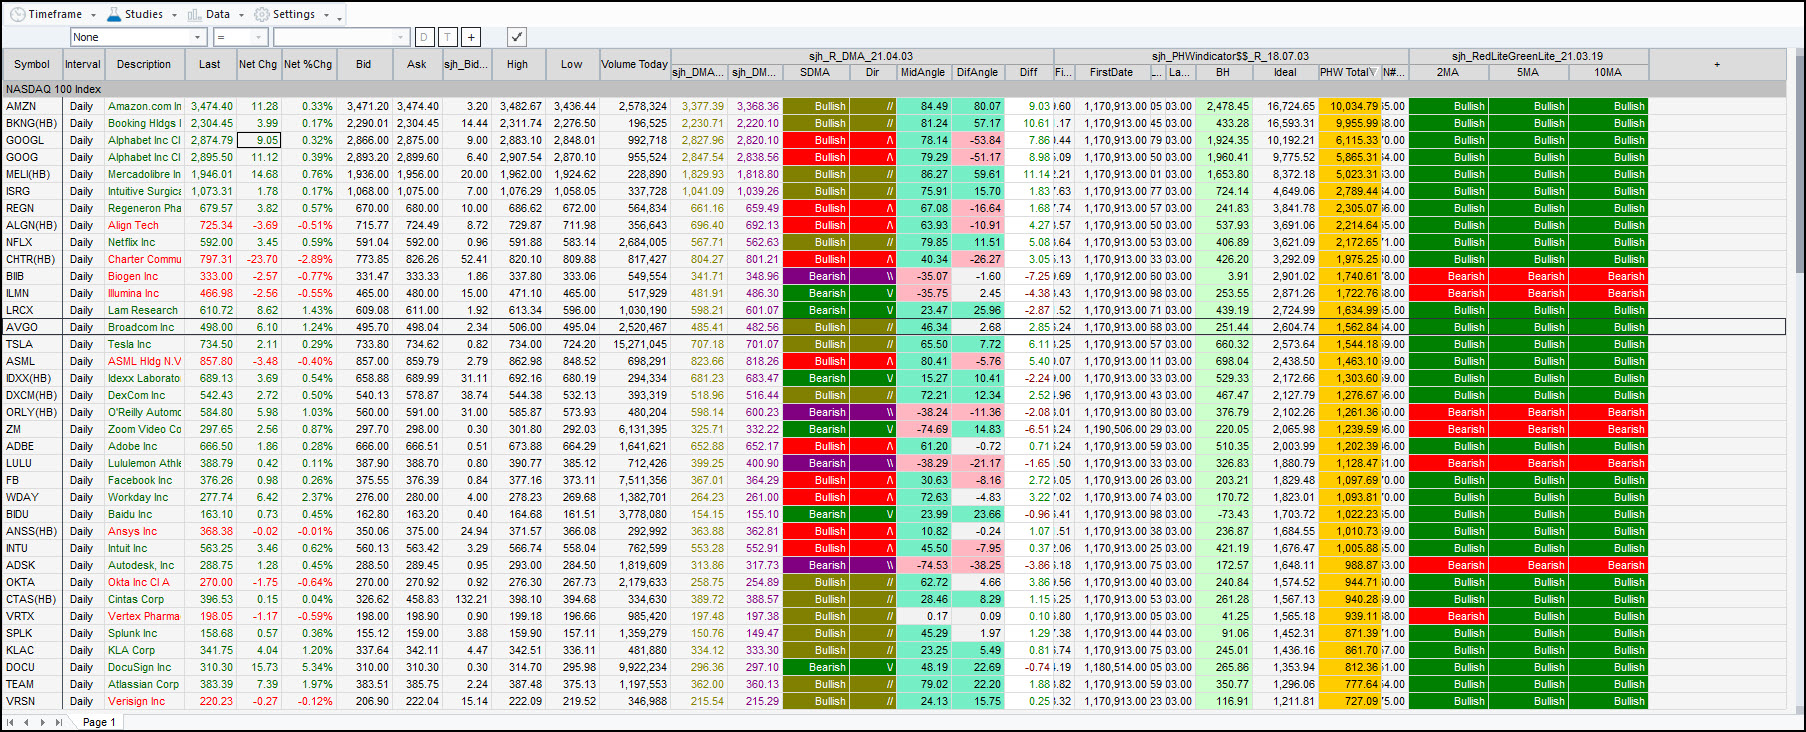The width and height of the screenshot is (1806, 732).
Task: Click the 'Verisign Inc' description cell
Action: pos(144,701)
